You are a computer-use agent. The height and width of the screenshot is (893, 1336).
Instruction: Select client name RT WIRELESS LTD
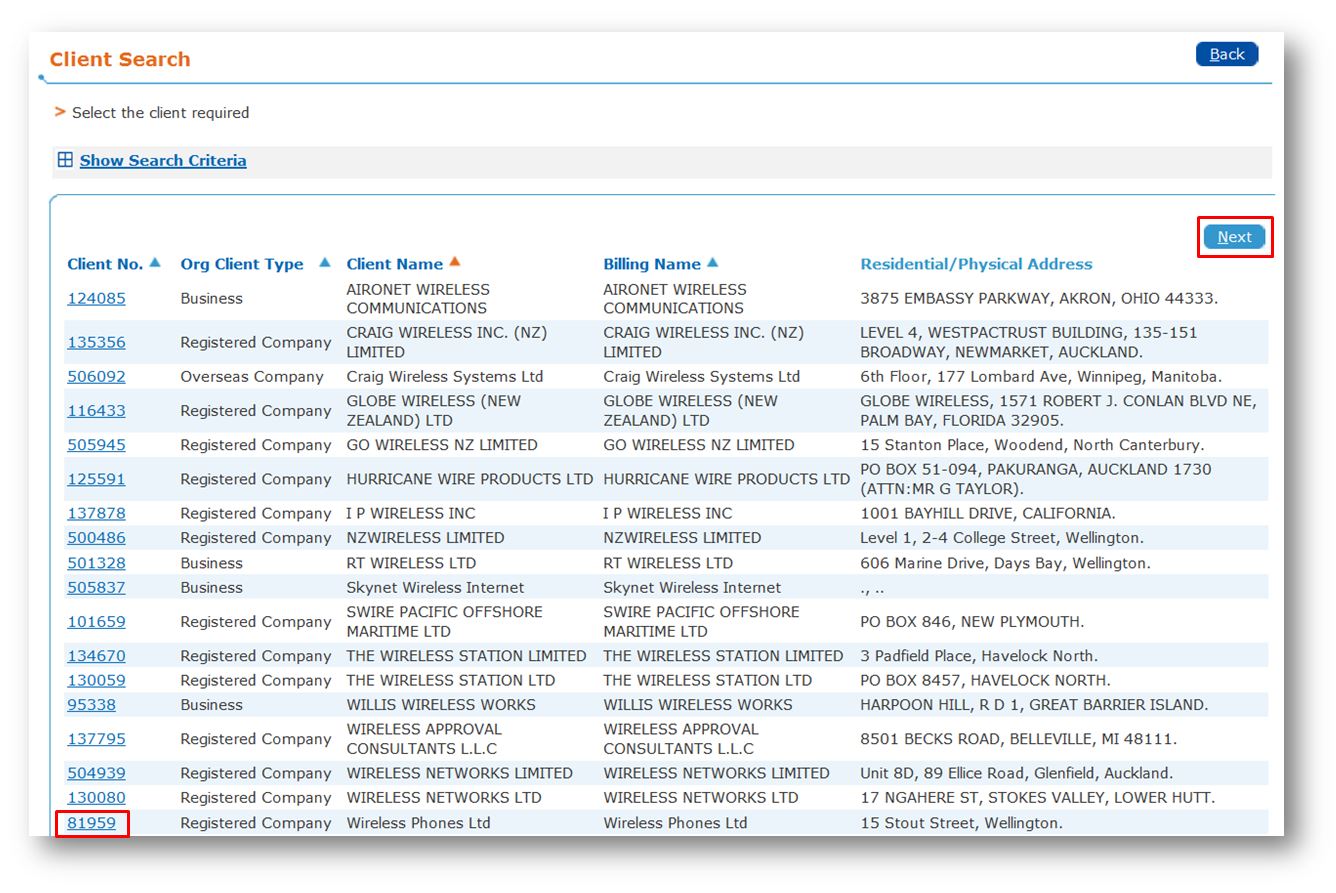click(x=411, y=563)
